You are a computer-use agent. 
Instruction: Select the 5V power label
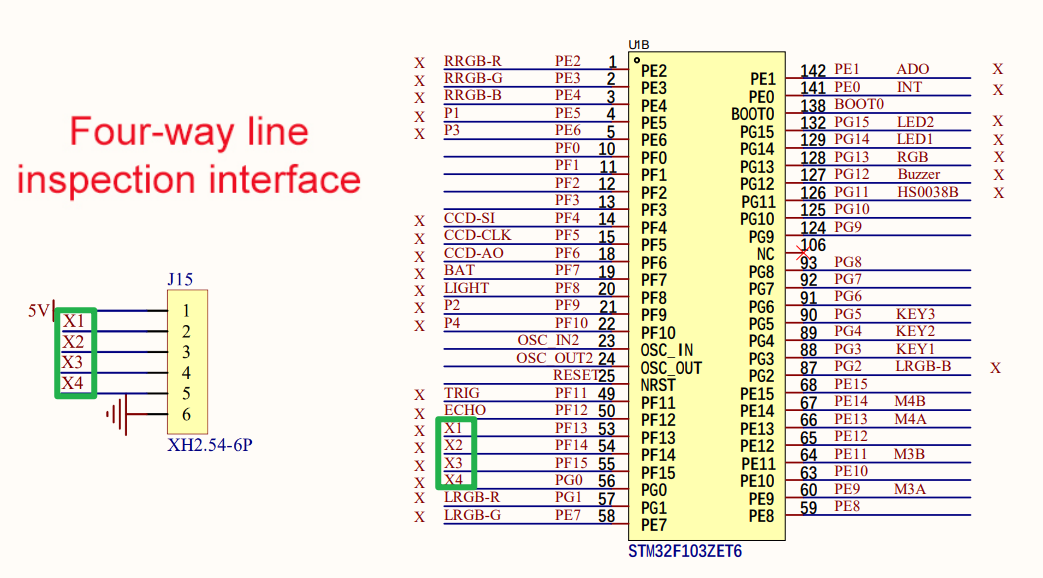[x=39, y=311]
